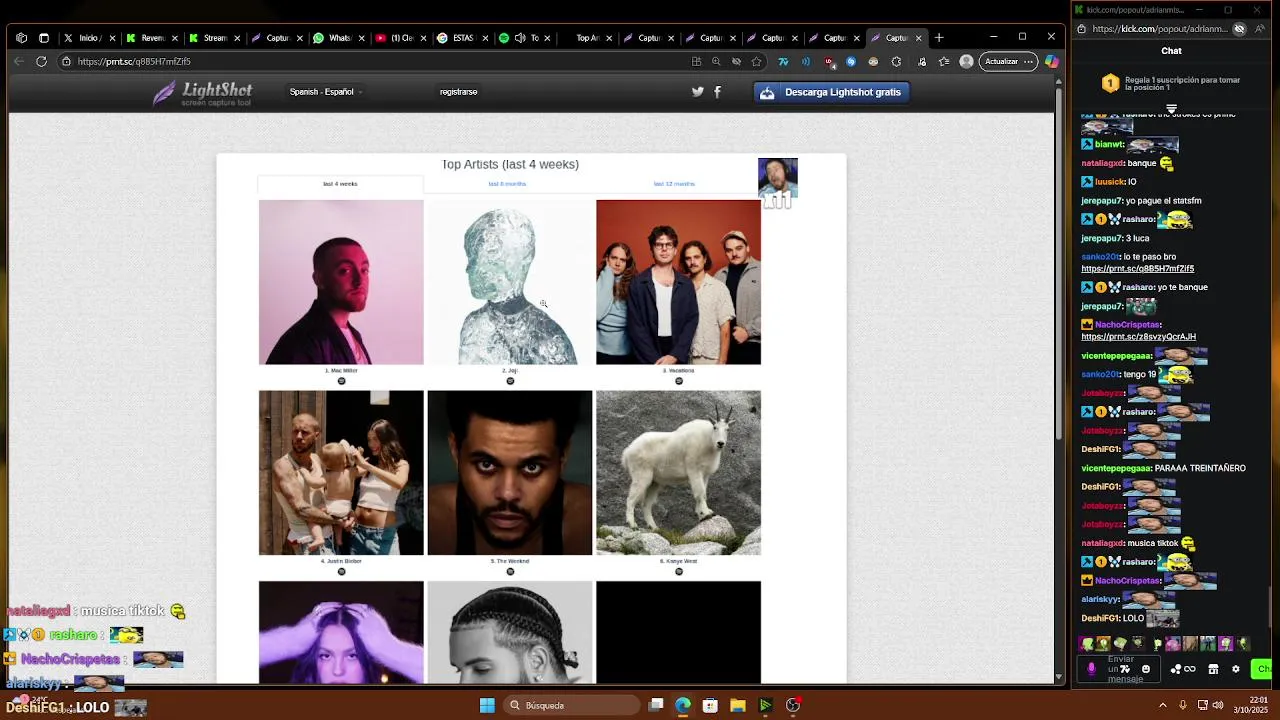Open NachoCrispetas's prnt.sc/z8svzyQcrAJH link in chat
Screen dimensions: 1280x720
pyautogui.click(x=1138, y=337)
